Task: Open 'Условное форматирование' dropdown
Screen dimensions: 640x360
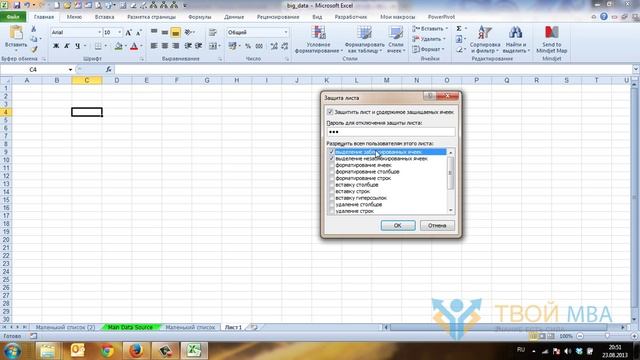Action: pos(318,39)
